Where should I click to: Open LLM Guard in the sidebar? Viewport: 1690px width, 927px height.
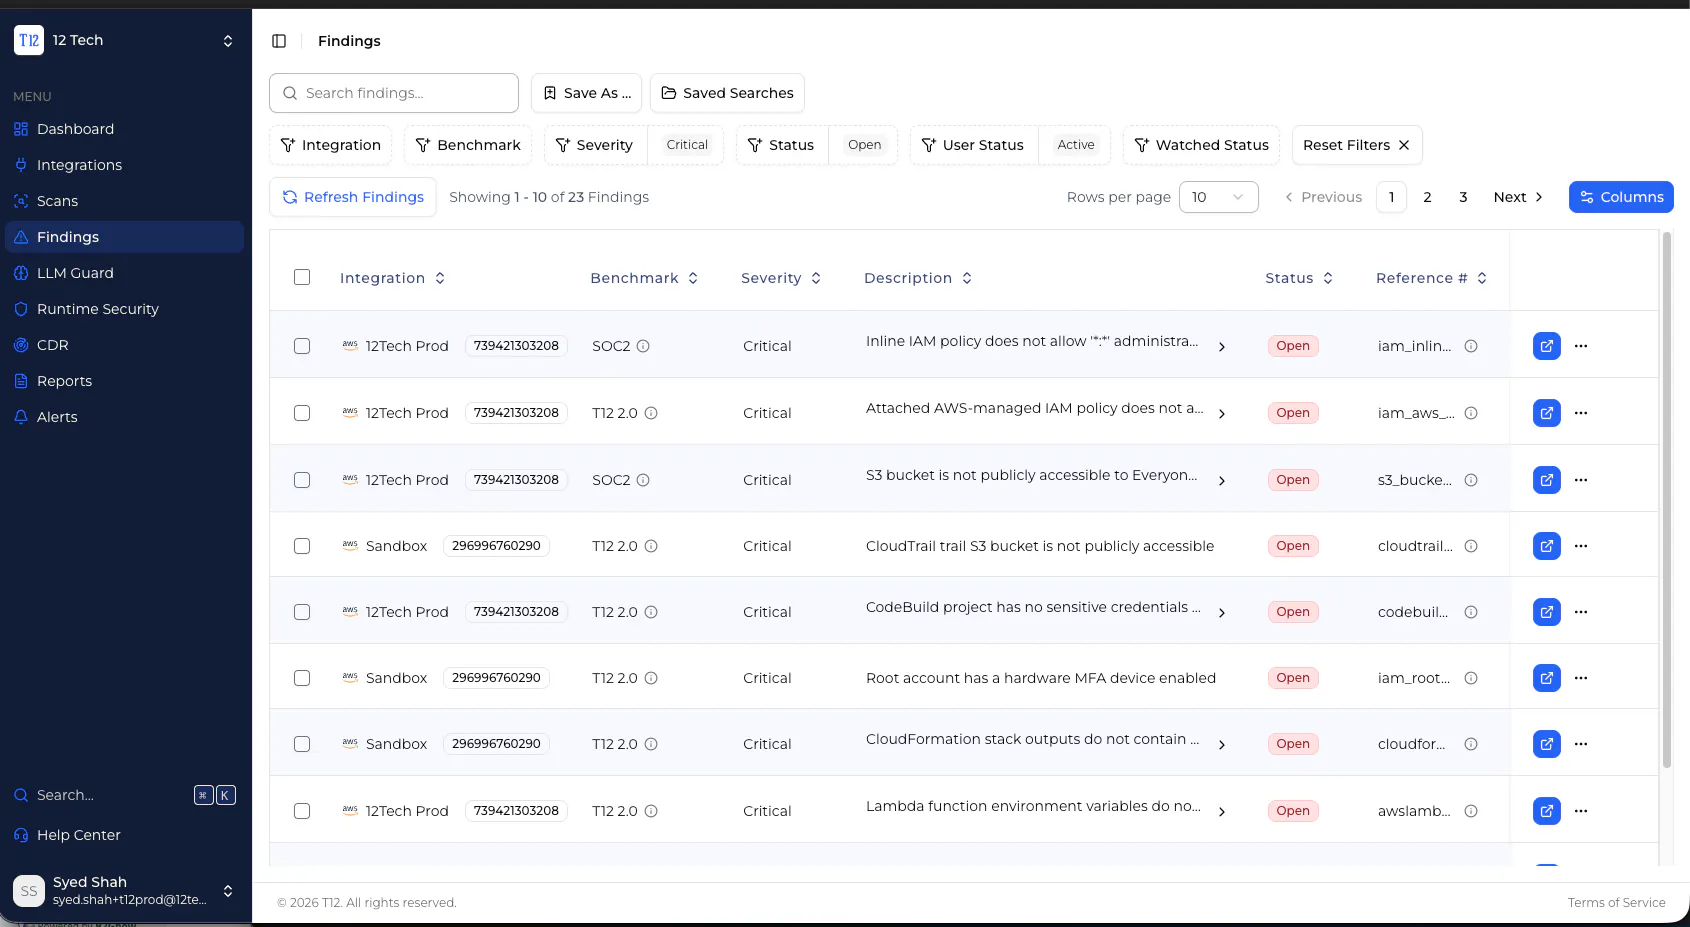(125, 273)
